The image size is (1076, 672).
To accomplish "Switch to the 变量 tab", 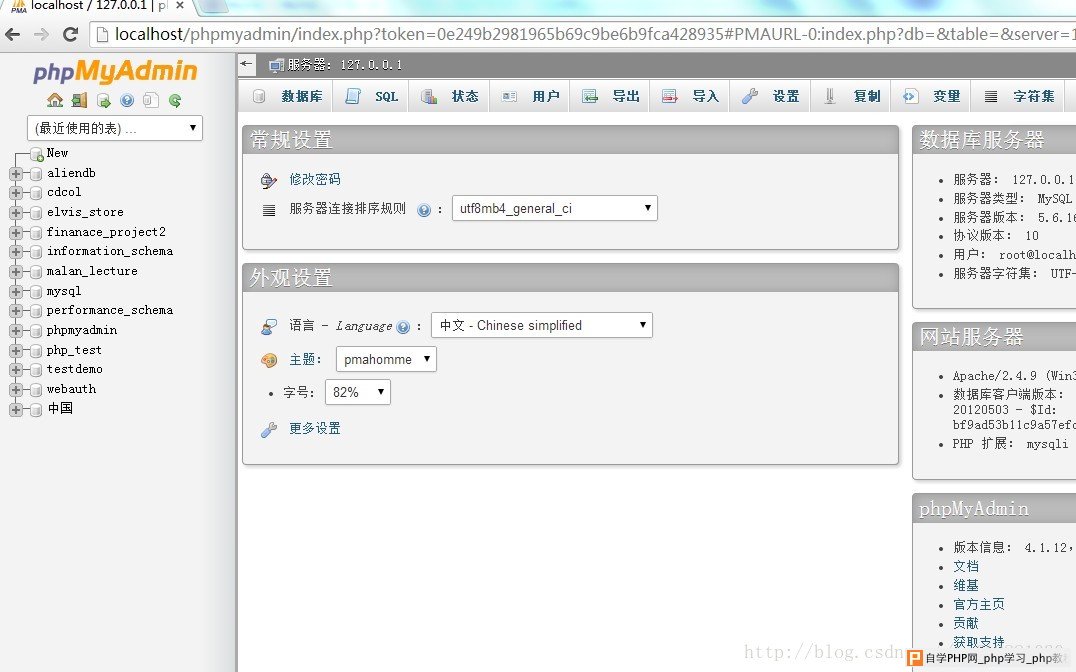I will [x=931, y=96].
